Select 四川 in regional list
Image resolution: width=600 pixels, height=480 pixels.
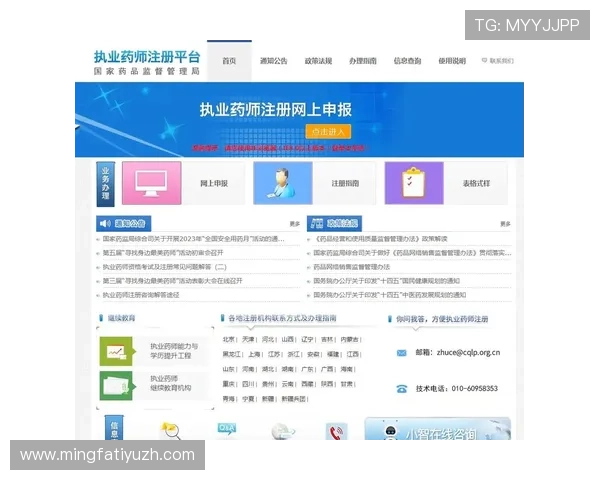click(248, 384)
